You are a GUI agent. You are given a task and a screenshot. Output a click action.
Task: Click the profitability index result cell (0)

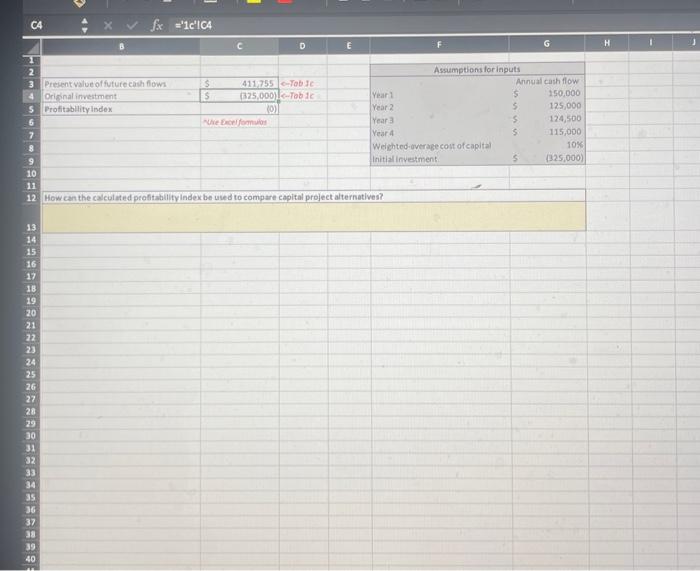pyautogui.click(x=239, y=109)
